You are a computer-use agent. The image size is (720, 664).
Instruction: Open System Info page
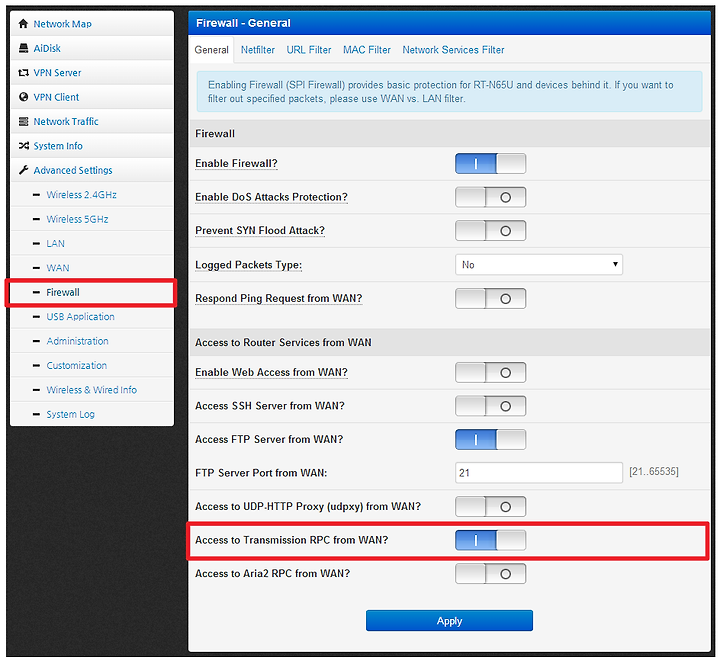(58, 146)
